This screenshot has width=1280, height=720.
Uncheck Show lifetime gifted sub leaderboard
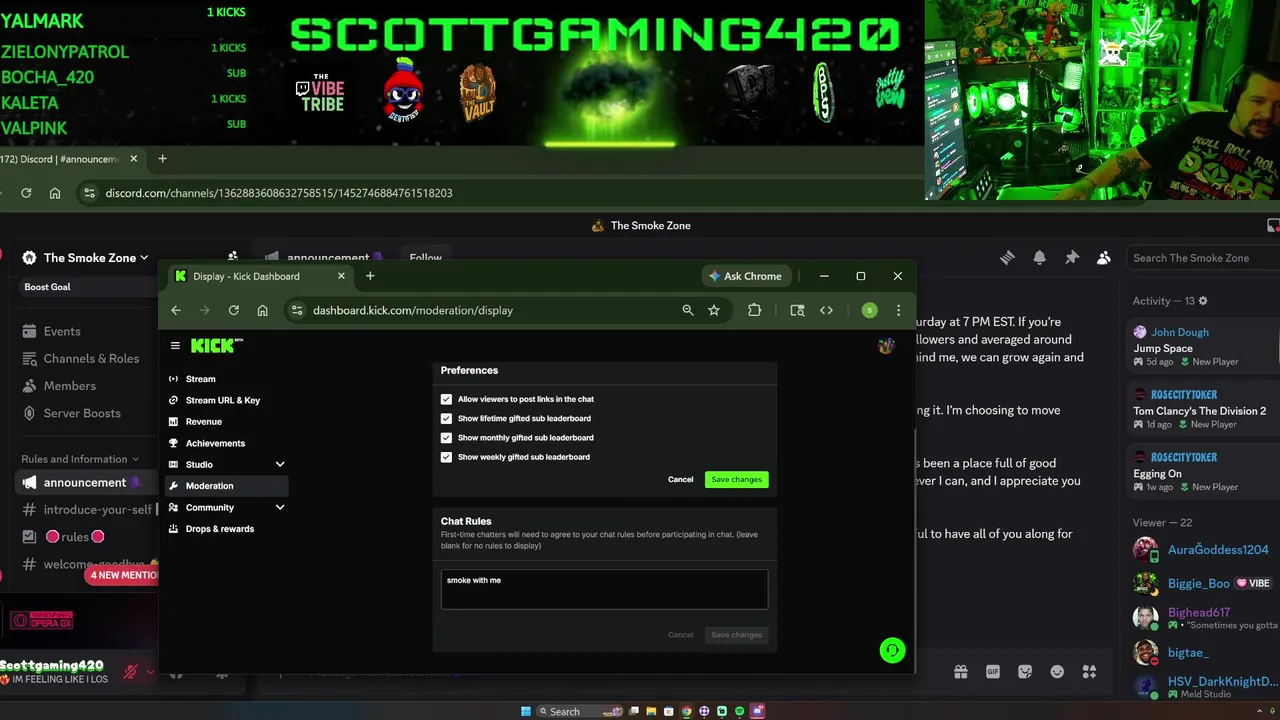pos(446,418)
